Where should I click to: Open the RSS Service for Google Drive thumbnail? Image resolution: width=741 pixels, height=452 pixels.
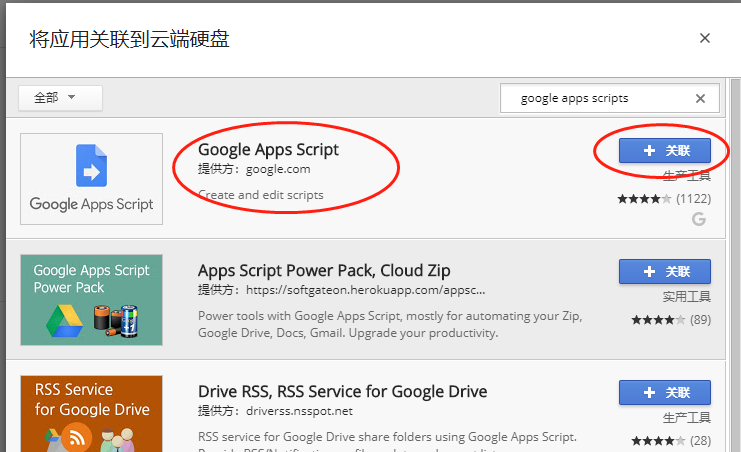click(x=91, y=414)
